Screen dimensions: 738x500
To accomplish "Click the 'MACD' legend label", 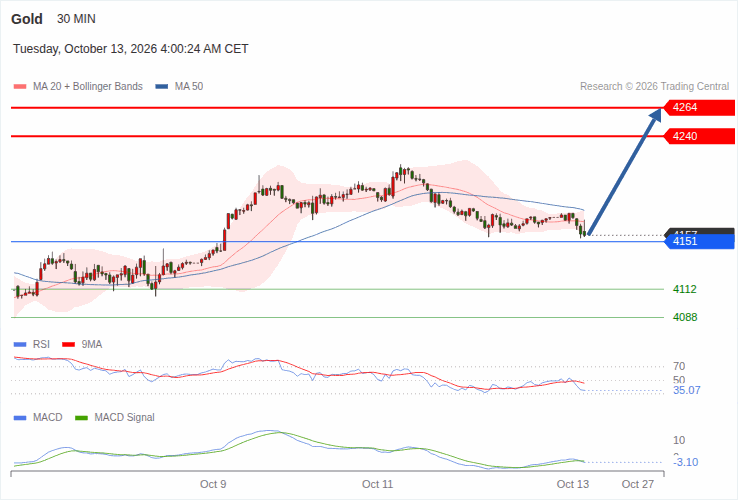I will click(x=48, y=418).
